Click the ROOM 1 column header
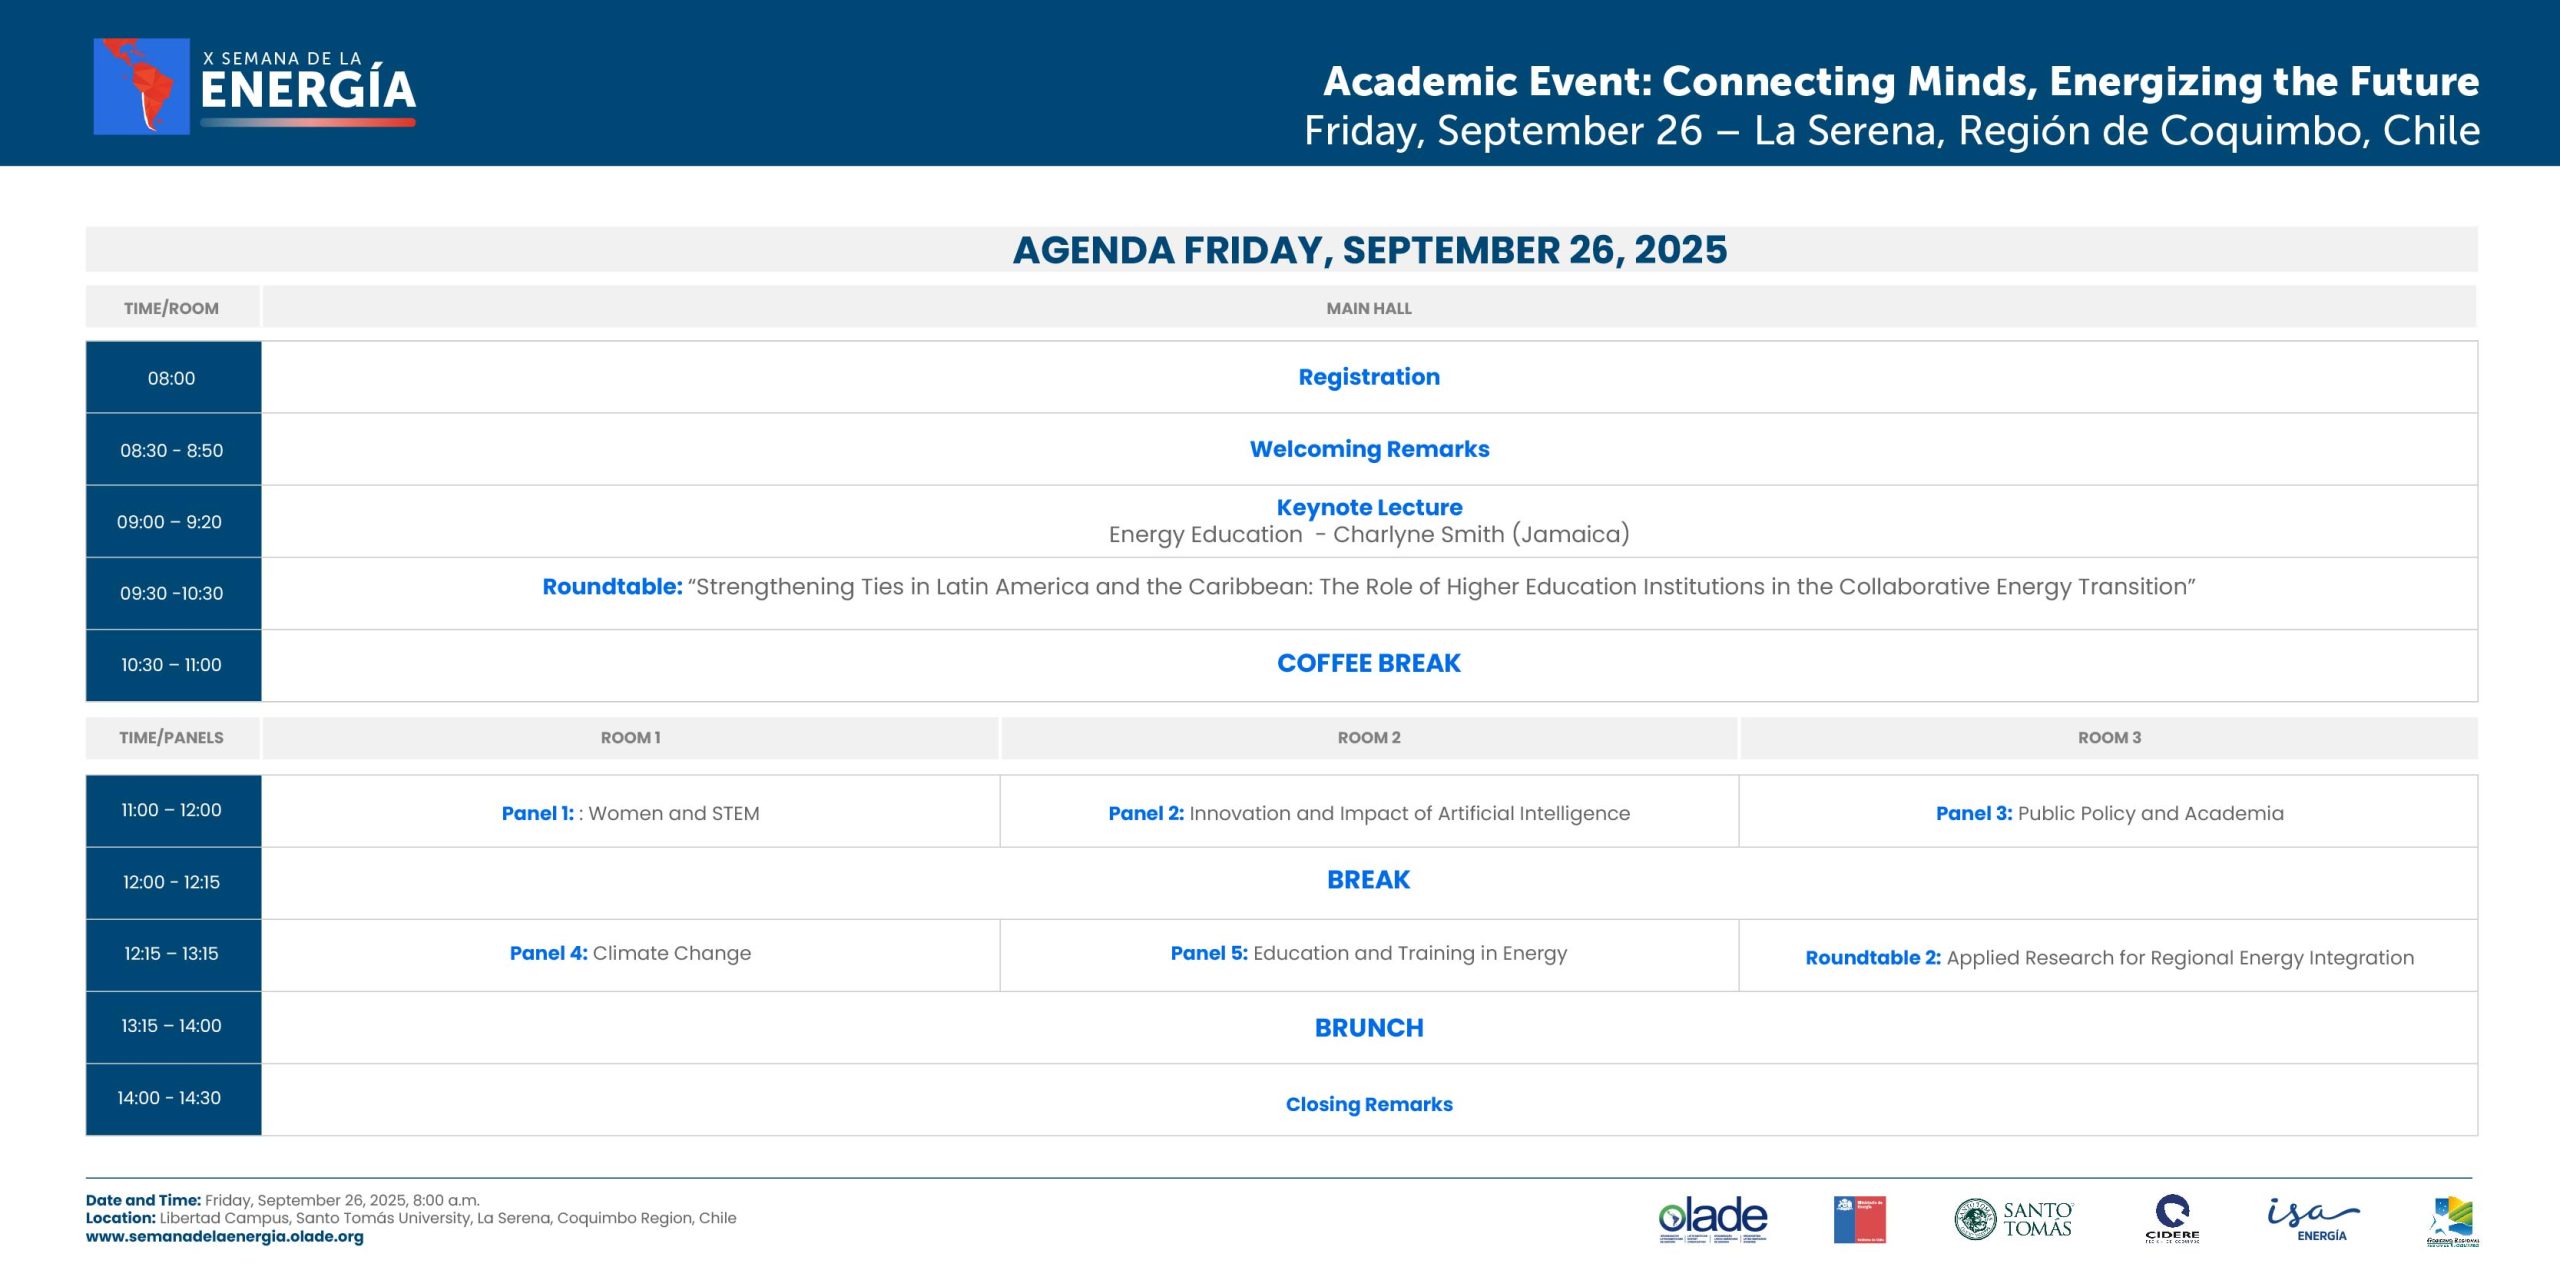The width and height of the screenshot is (2560, 1280). [630, 738]
